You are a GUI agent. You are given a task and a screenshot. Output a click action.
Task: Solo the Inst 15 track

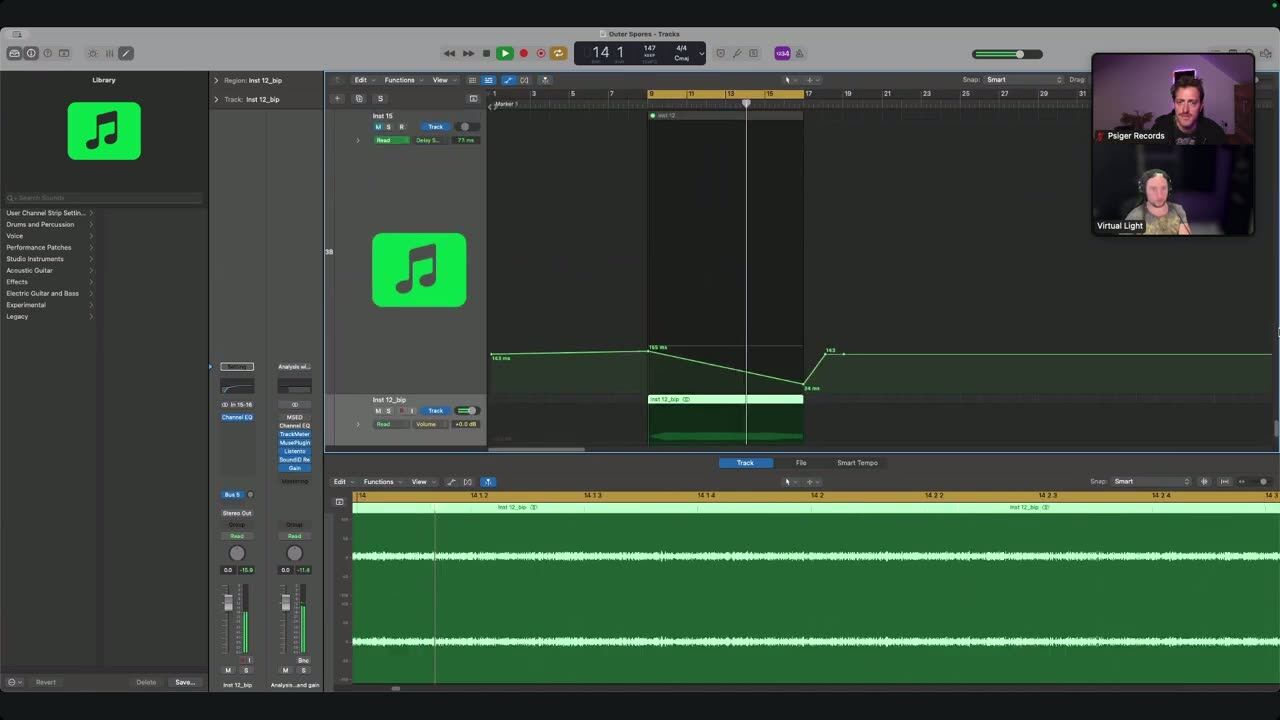pyautogui.click(x=389, y=127)
